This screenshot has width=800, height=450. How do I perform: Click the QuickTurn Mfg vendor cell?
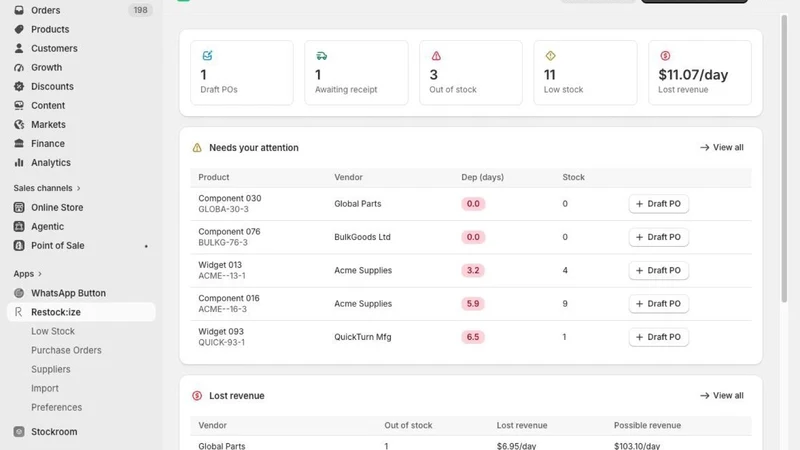[x=363, y=337]
